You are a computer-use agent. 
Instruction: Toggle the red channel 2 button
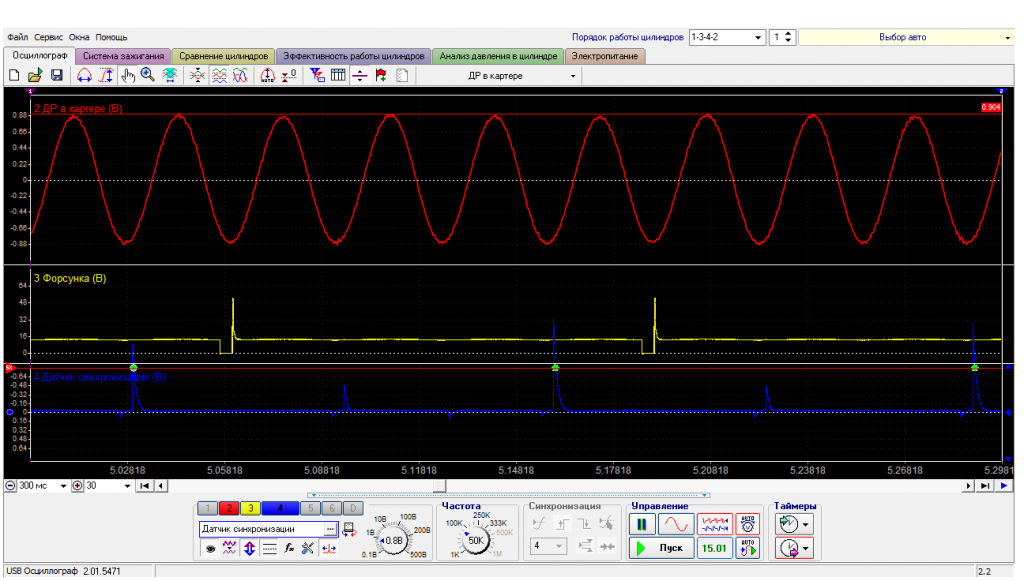click(229, 508)
